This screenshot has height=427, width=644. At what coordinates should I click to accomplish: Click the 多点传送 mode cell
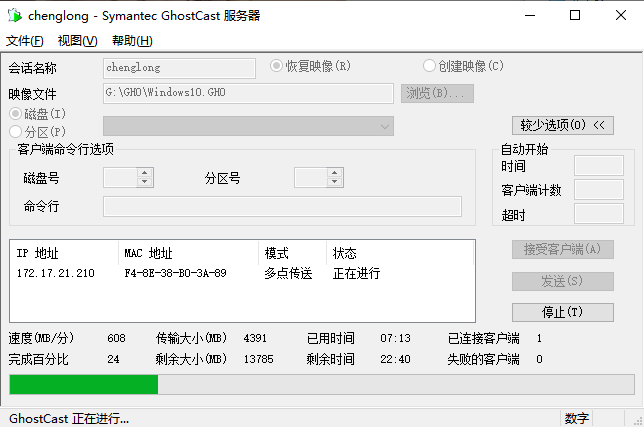tap(288, 273)
